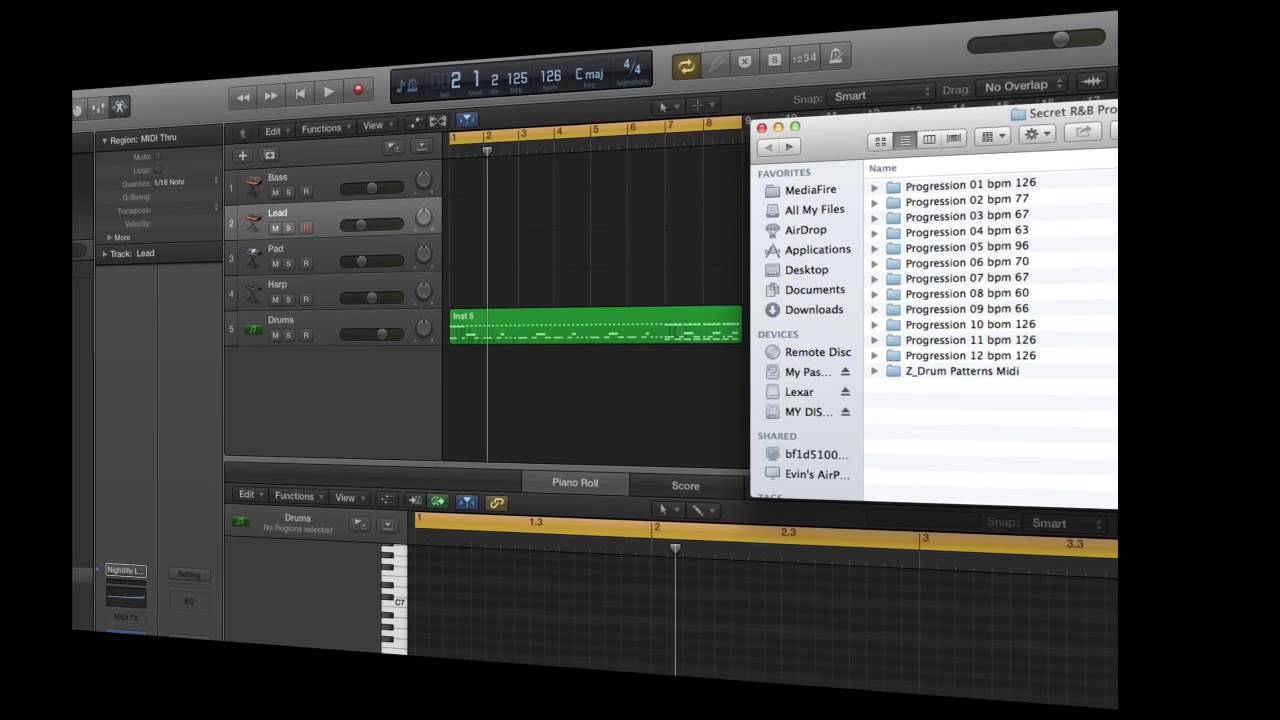
Task: Toggle the blue catch playhead button in tracks area
Action: point(466,121)
